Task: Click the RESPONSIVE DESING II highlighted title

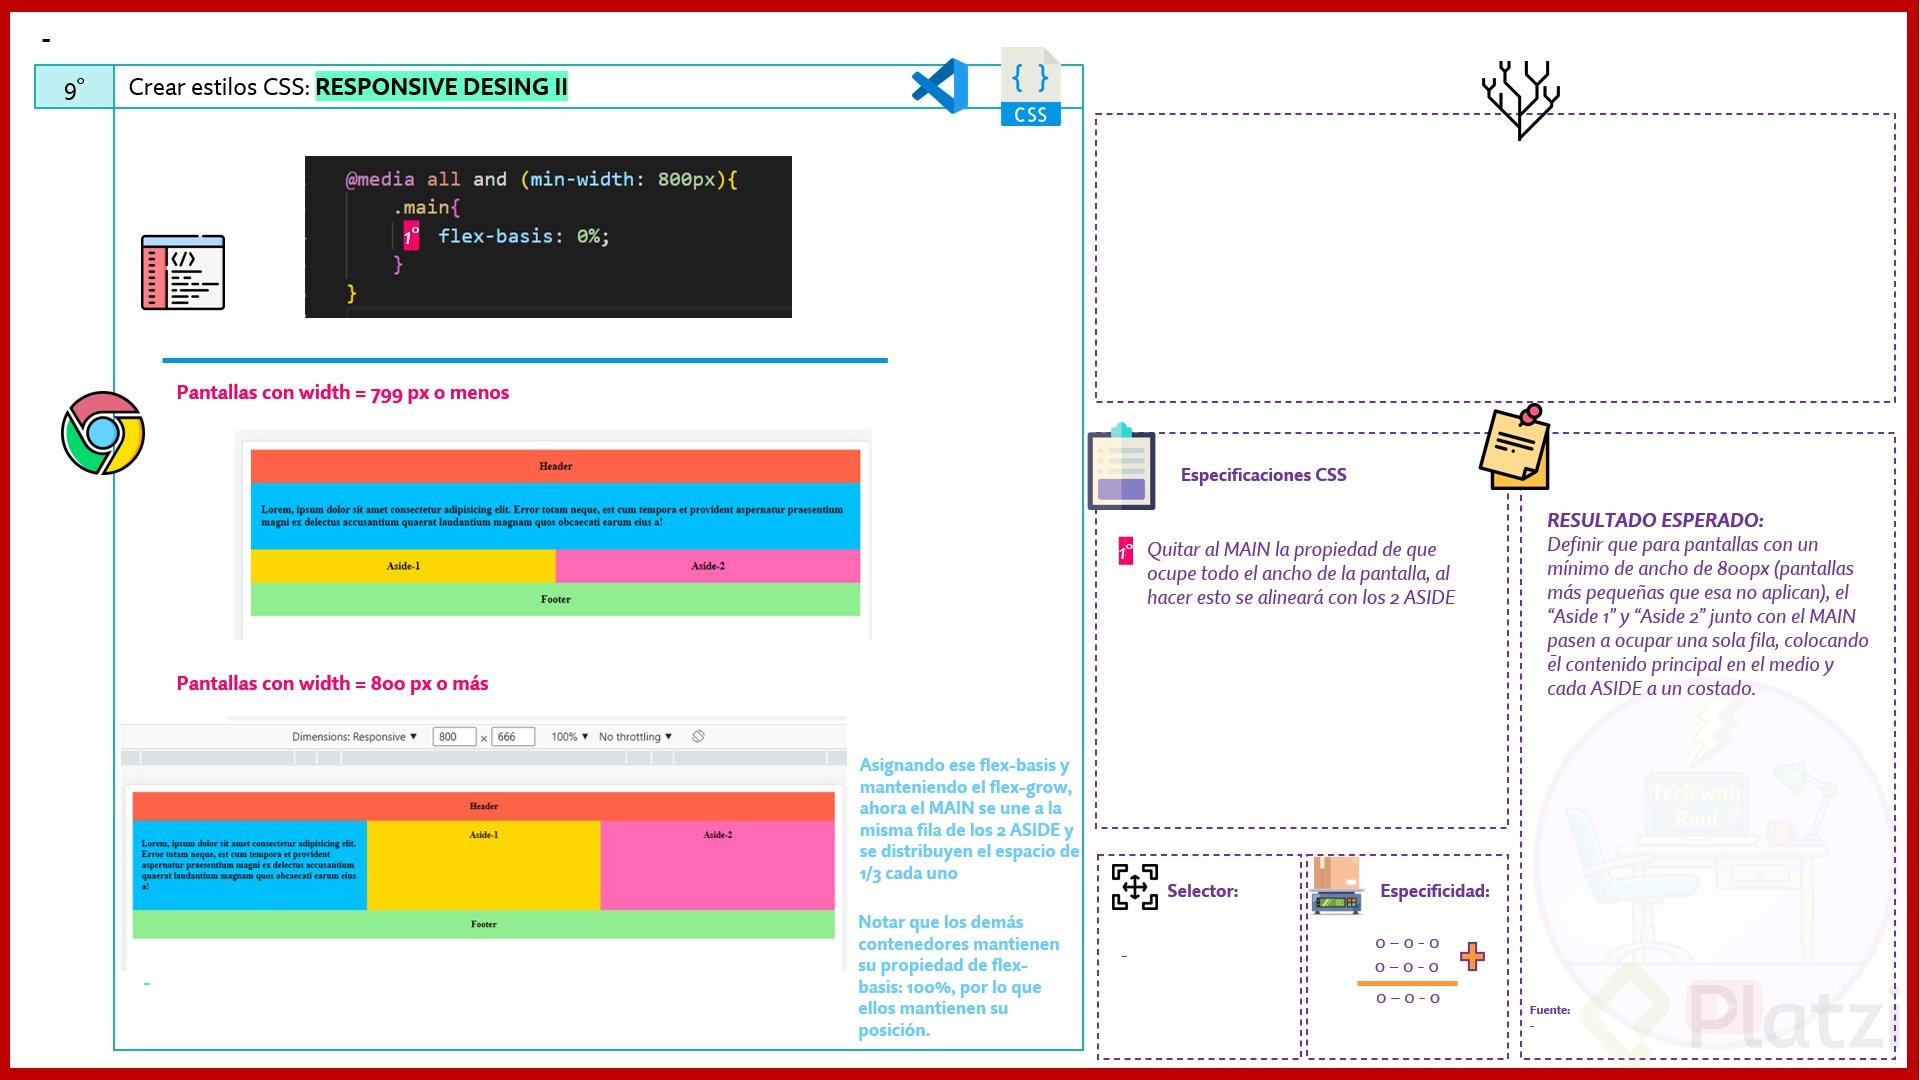Action: [441, 87]
